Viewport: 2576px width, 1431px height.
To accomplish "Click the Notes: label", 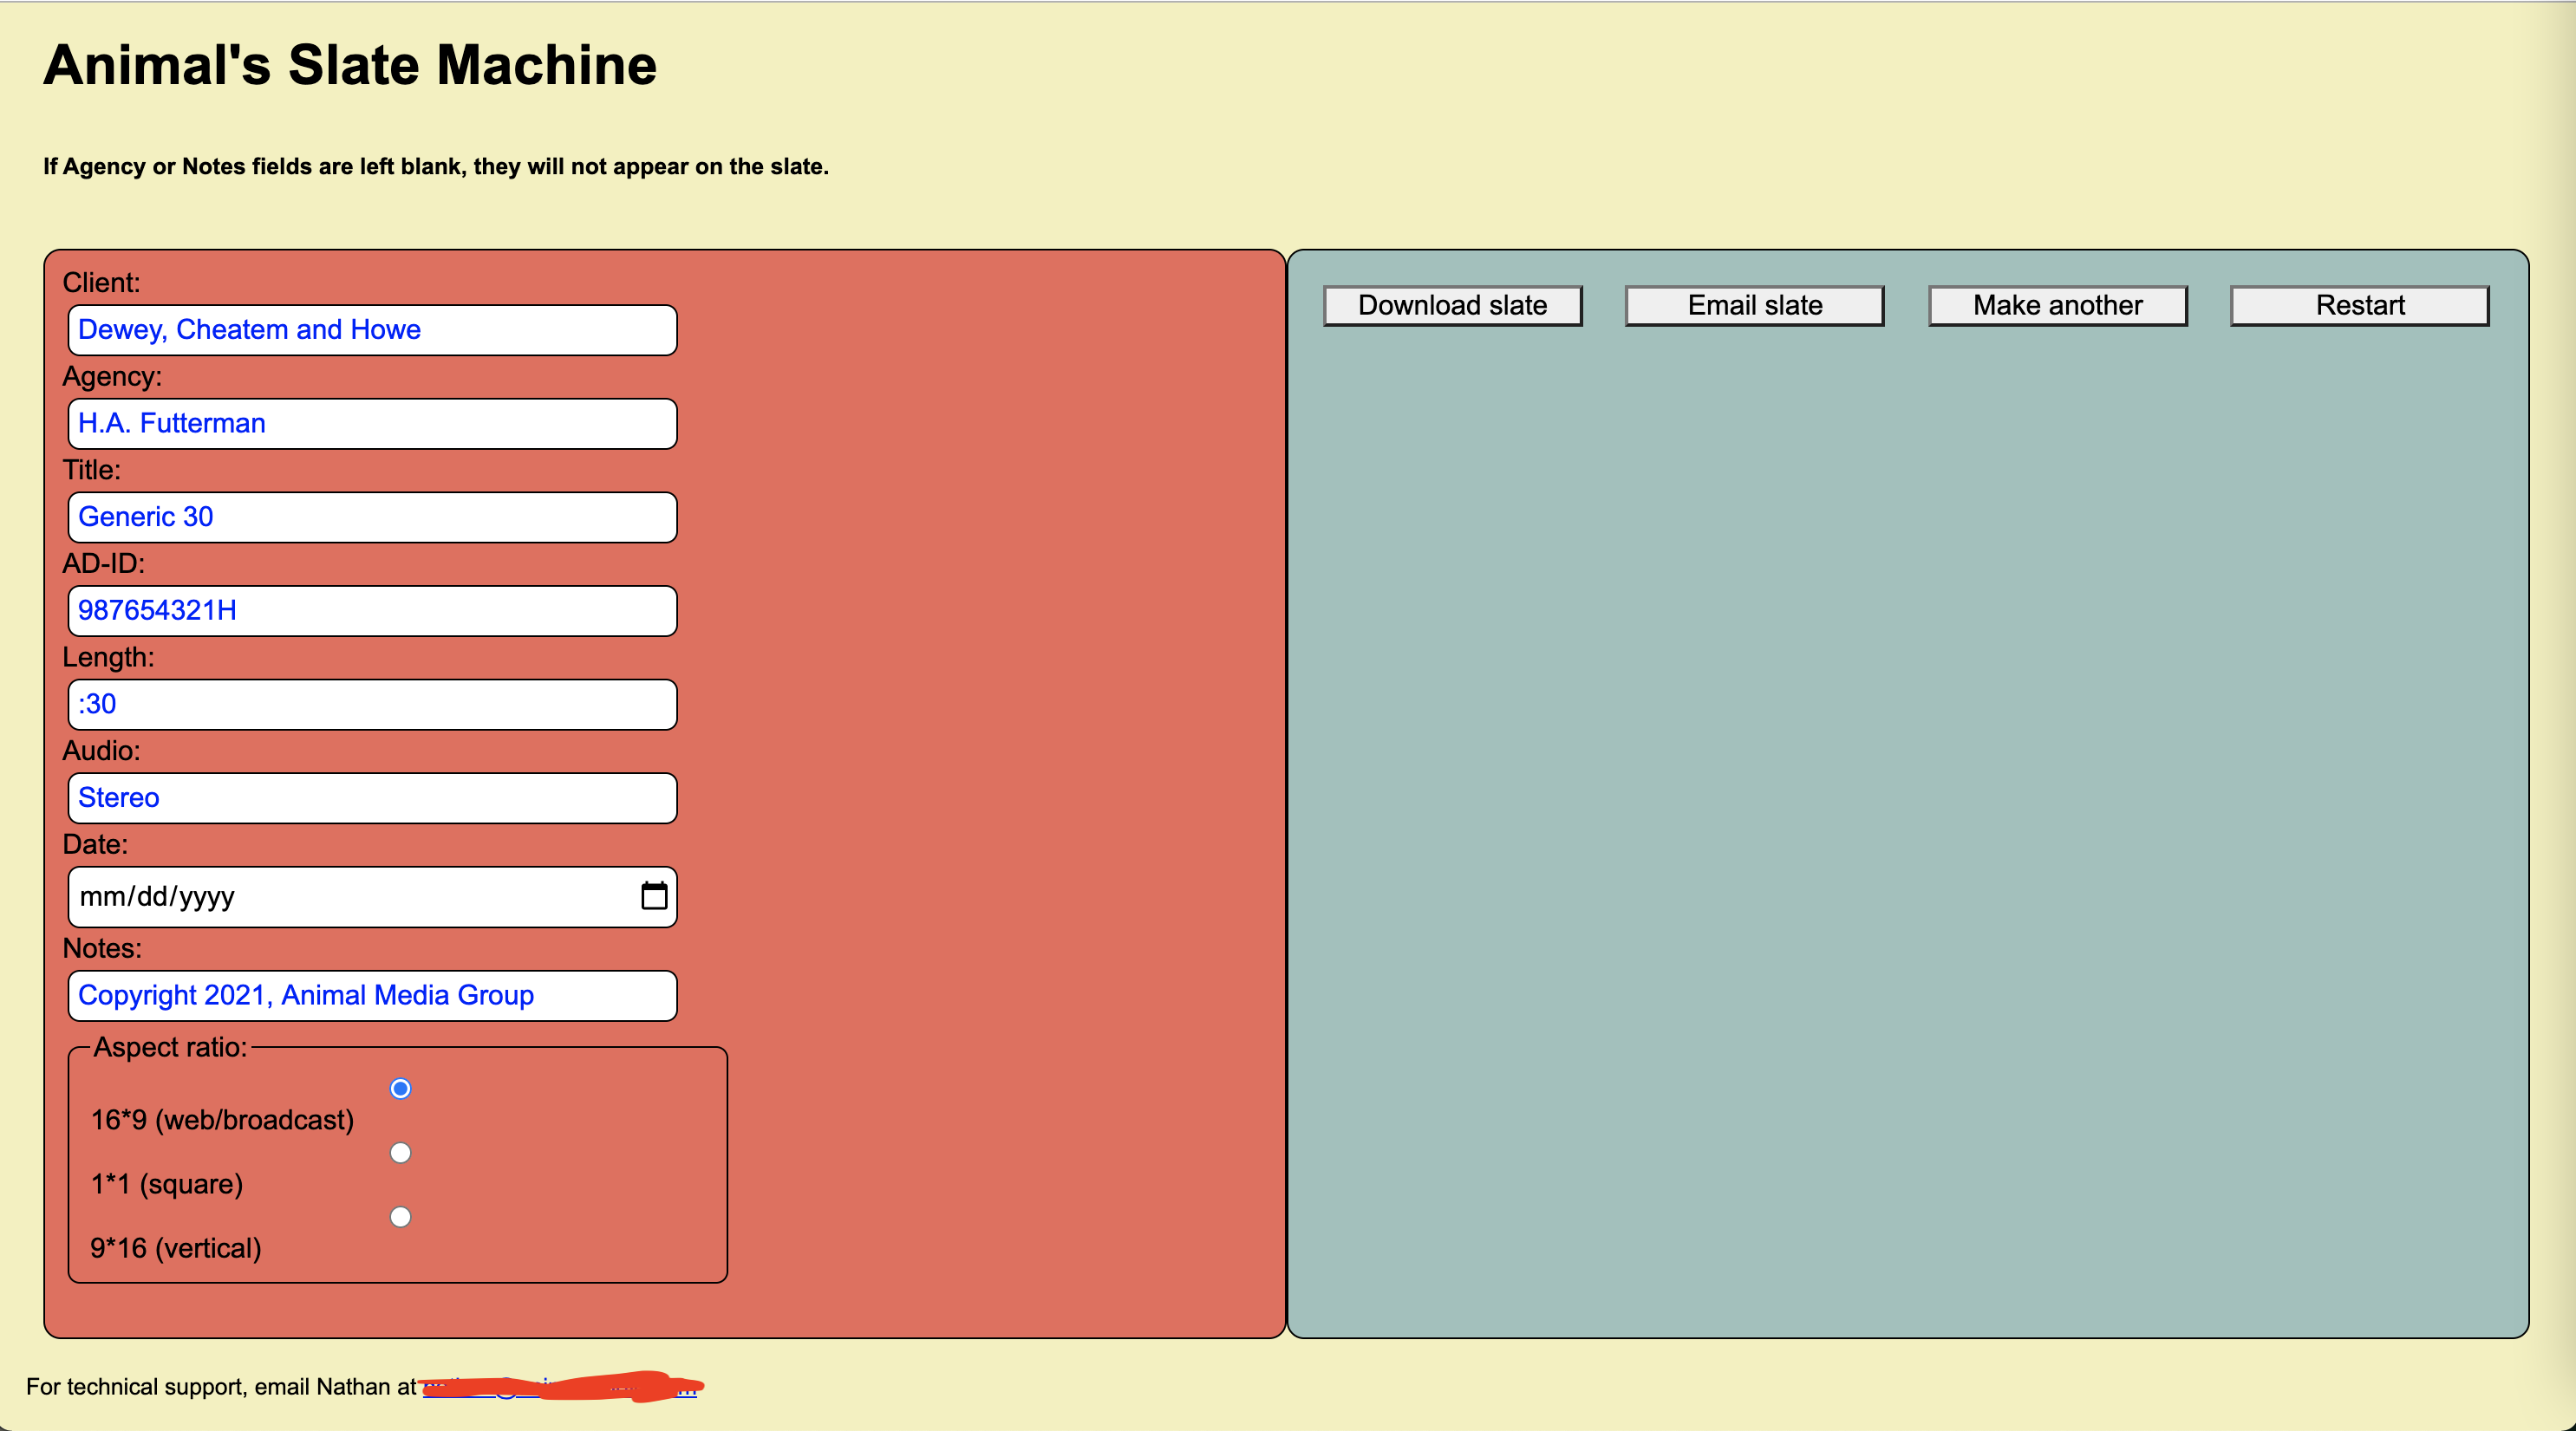I will [x=102, y=948].
